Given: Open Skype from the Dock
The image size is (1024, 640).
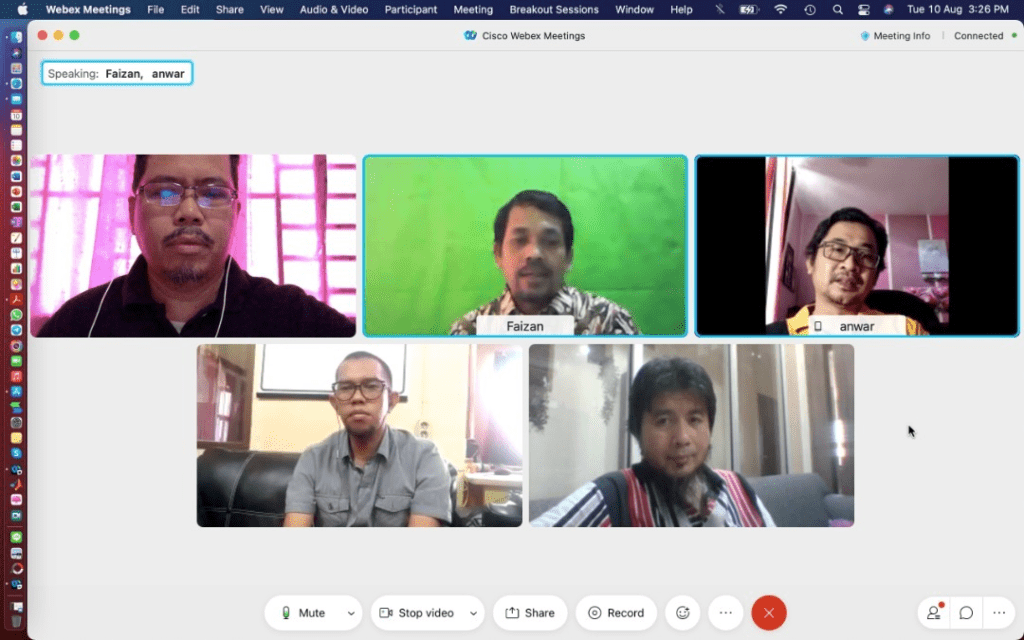Looking at the screenshot, I should (16, 453).
